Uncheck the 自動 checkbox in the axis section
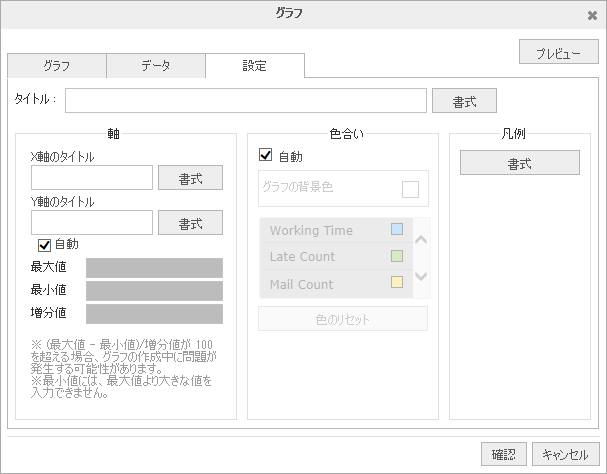 44,245
